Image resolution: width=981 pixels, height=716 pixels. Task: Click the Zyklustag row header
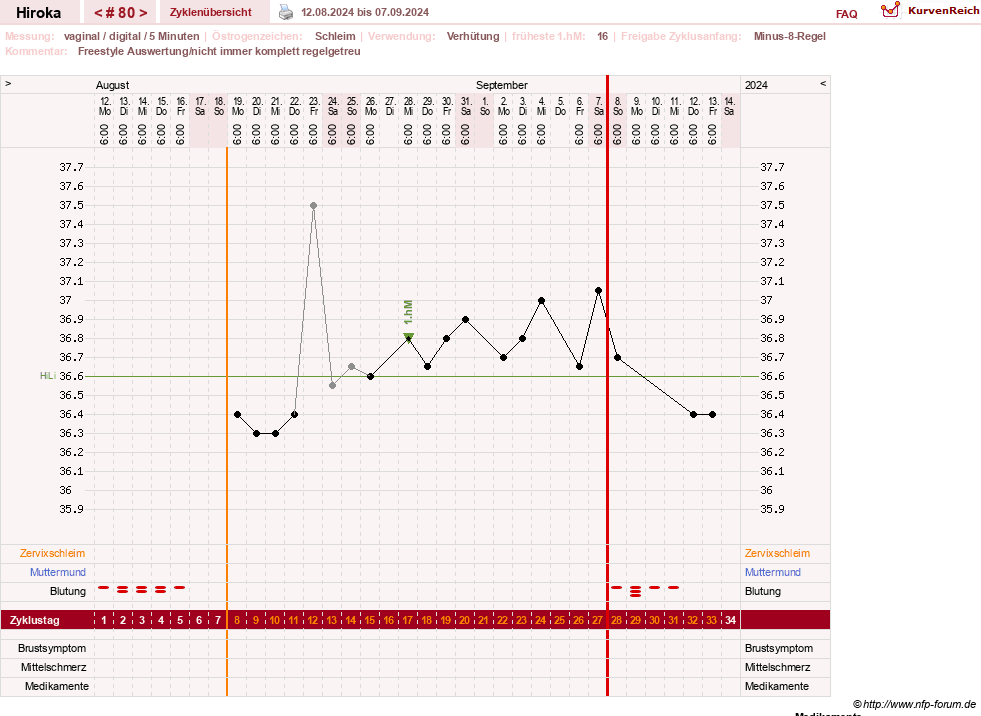coord(35,620)
